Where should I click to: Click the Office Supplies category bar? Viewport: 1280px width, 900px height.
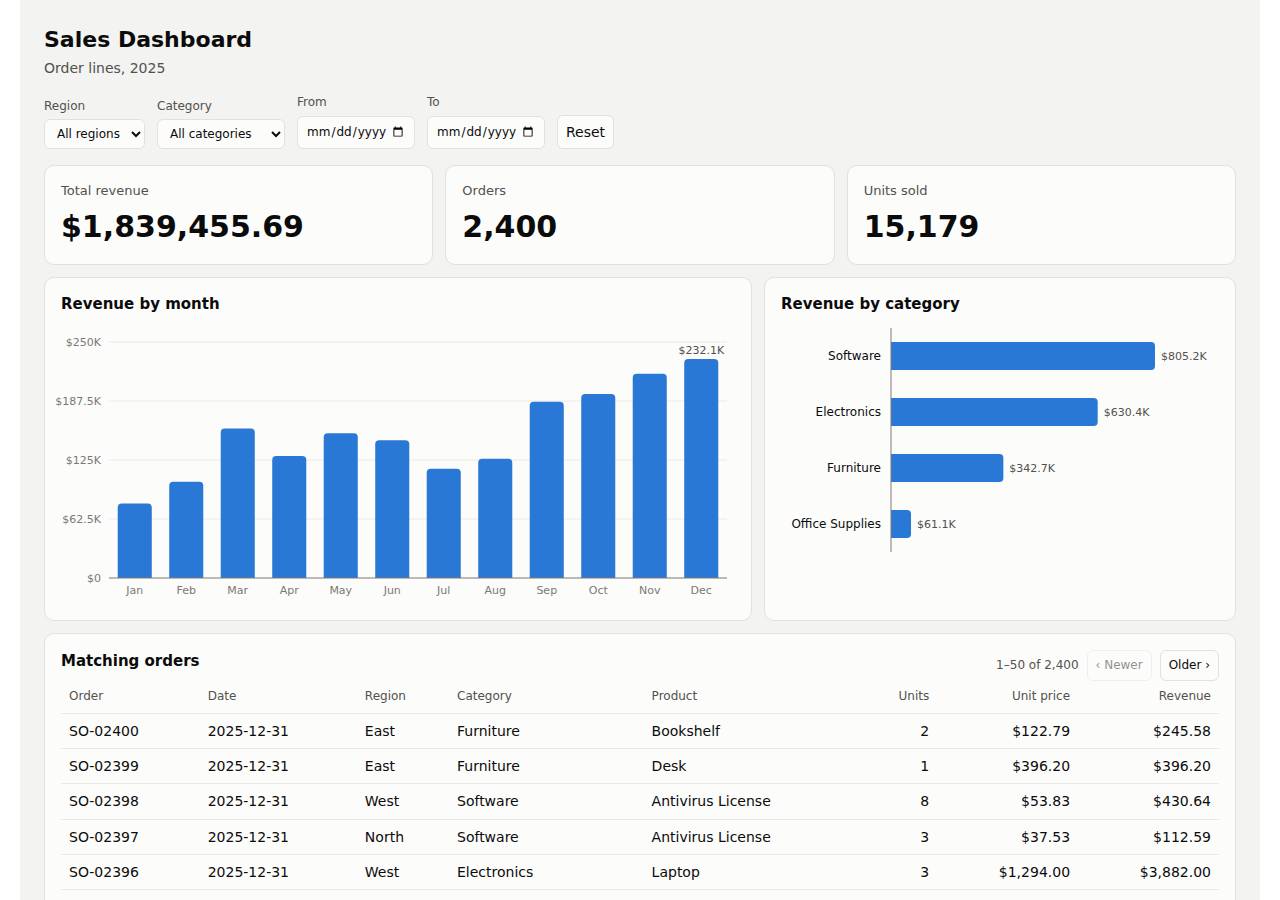[x=901, y=524]
